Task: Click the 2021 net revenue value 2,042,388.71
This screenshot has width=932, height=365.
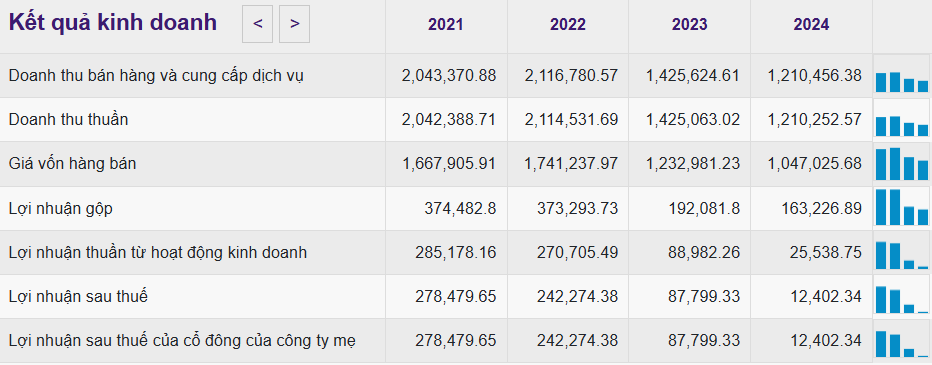Action: pyautogui.click(x=449, y=119)
